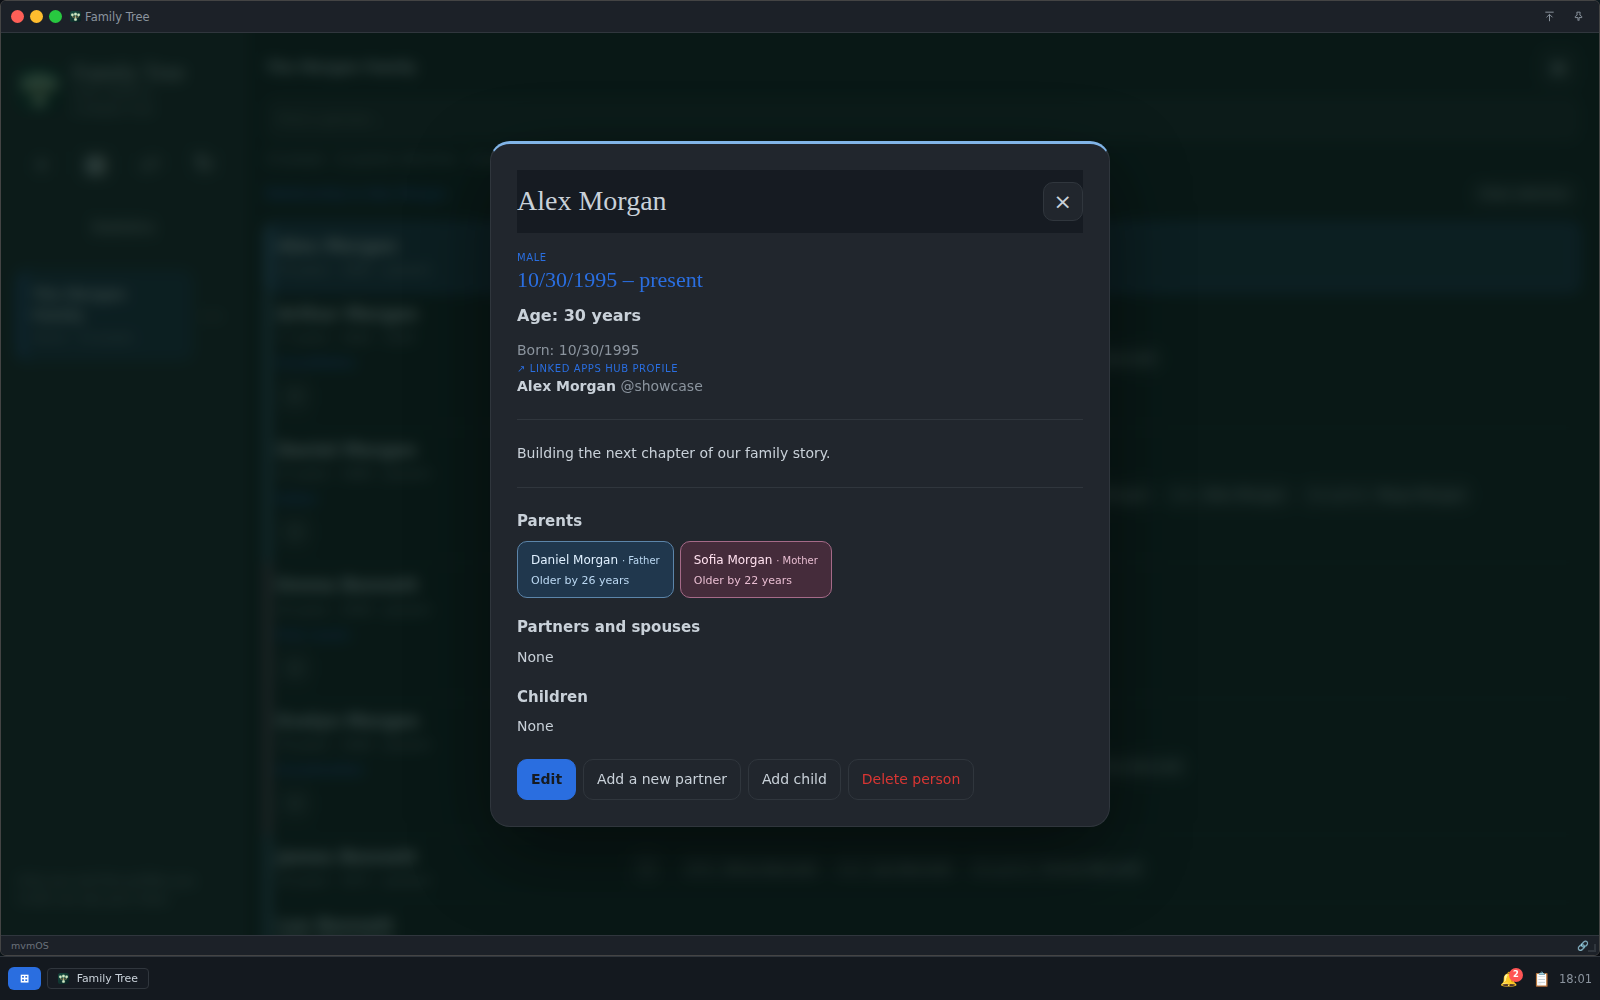
Task: Click the Age: 30 years text
Action: (x=579, y=315)
